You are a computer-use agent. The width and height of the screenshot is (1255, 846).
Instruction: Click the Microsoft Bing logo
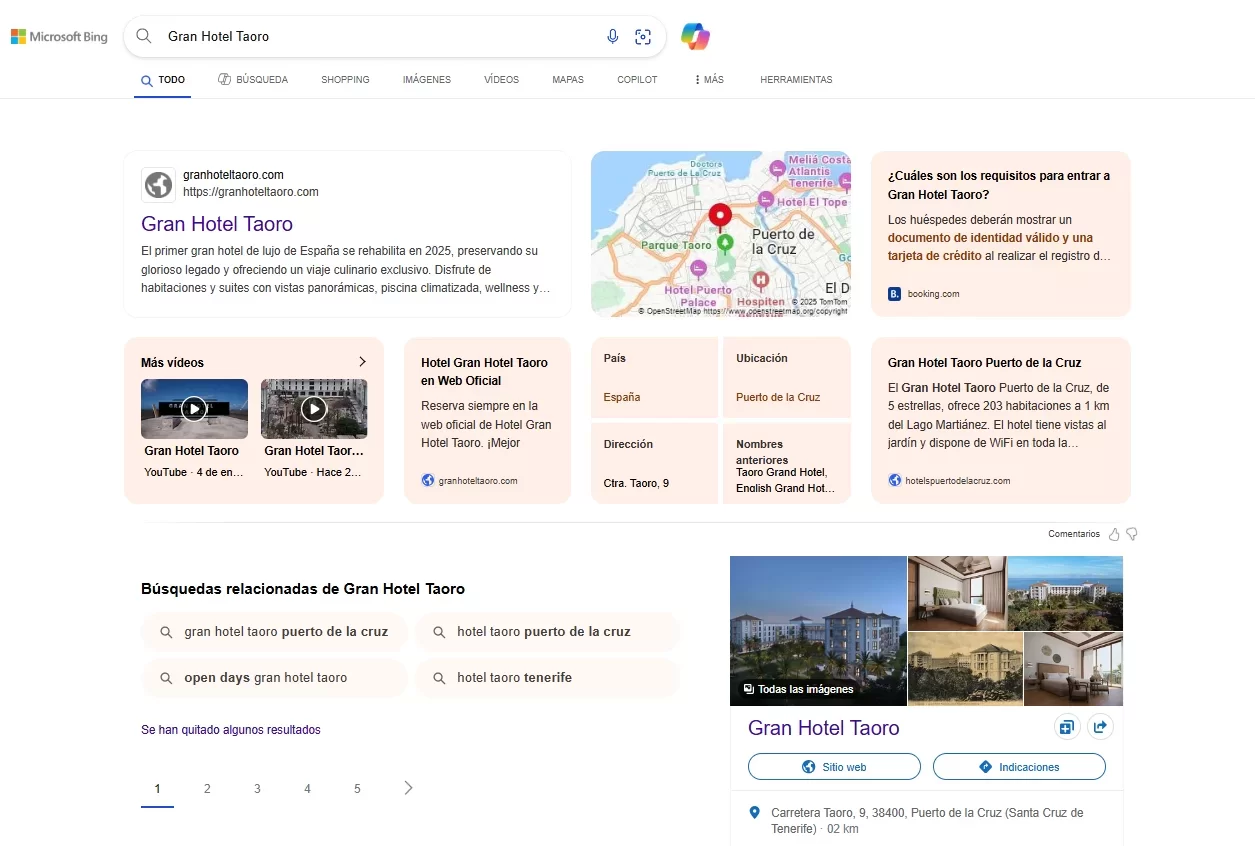coord(59,37)
